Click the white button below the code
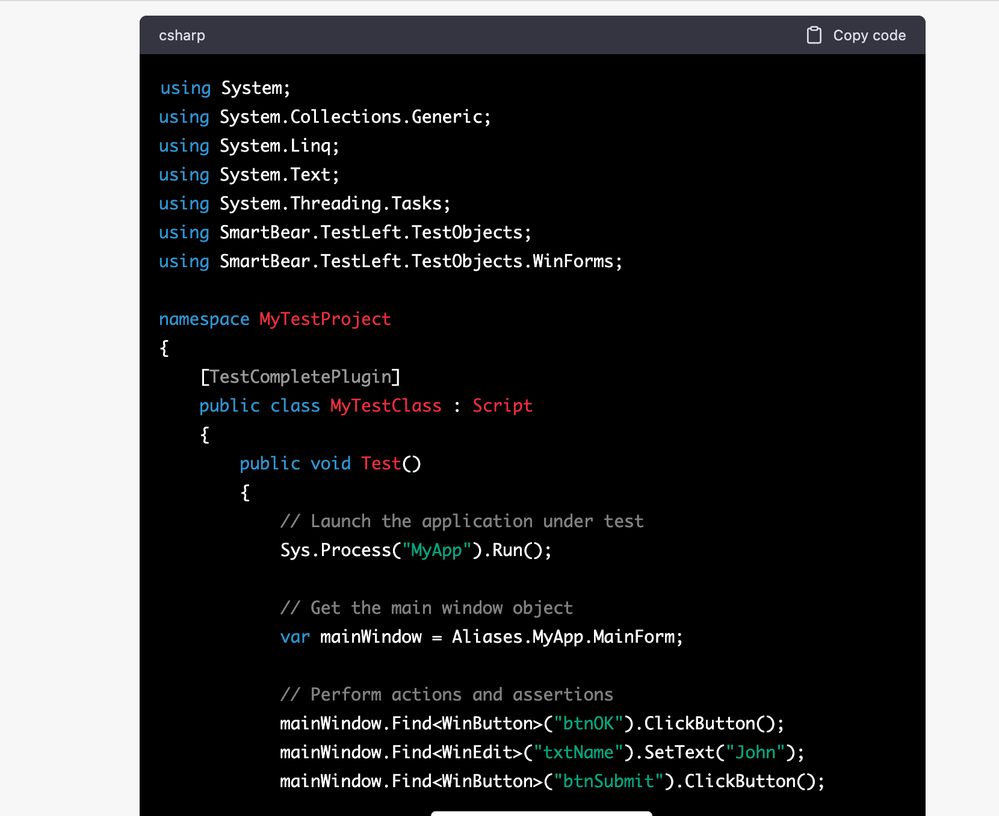 tap(541, 812)
